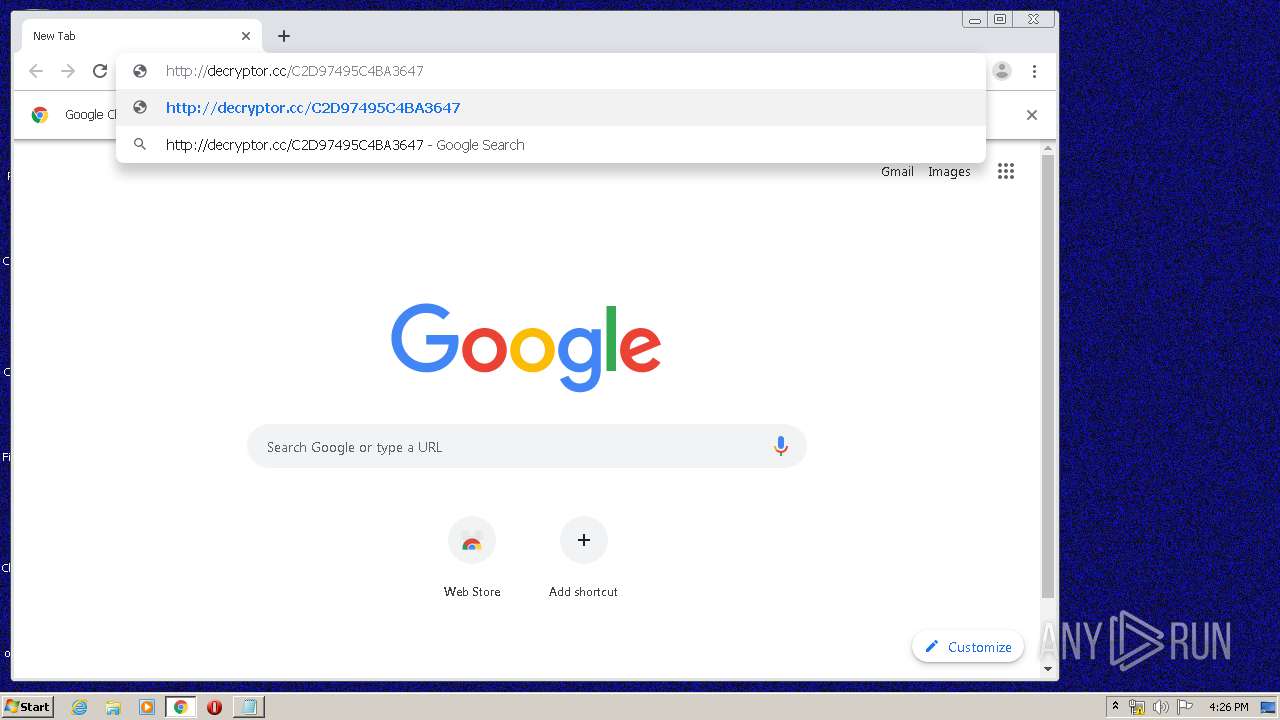Click the magnifier icon in the search suggestion row
Viewport: 1280px width, 720px height.
coord(140,145)
